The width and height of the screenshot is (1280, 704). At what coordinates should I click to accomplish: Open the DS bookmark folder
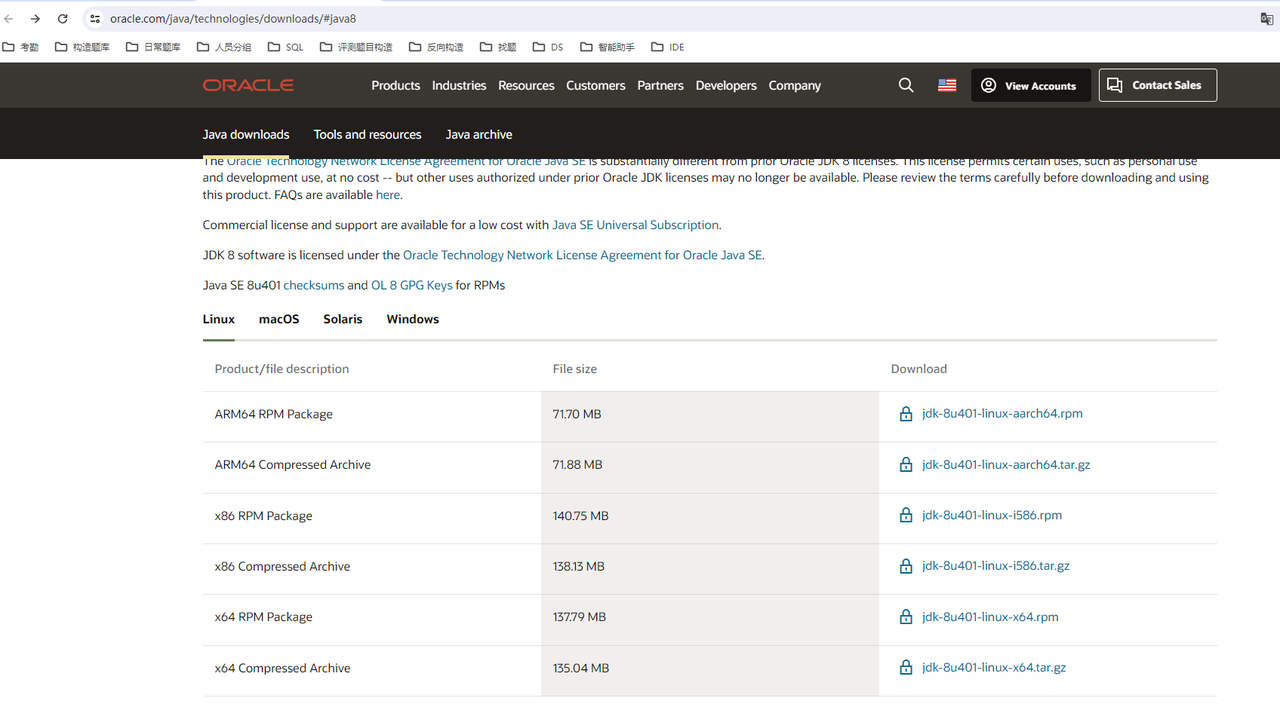(x=548, y=47)
